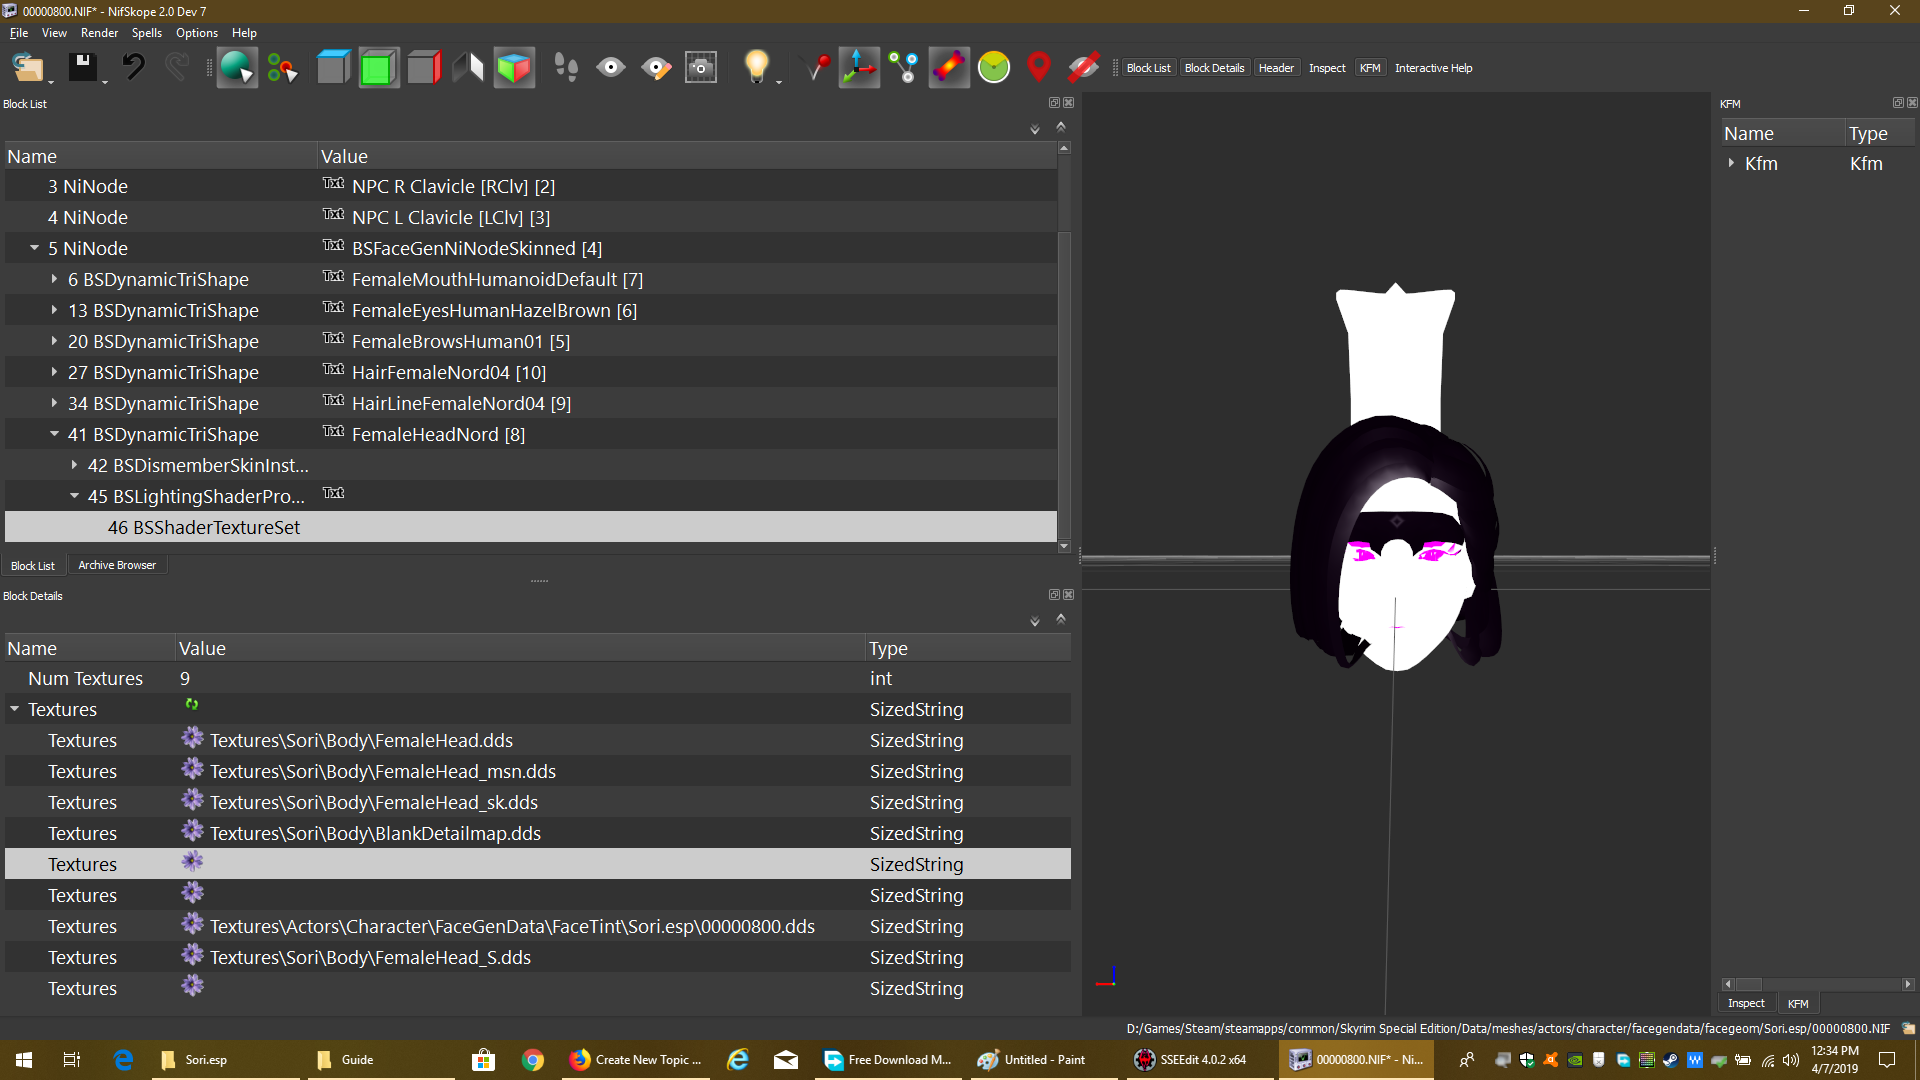Click the Save floppy disk icon
Screen dimensions: 1920x1080
coord(82,68)
